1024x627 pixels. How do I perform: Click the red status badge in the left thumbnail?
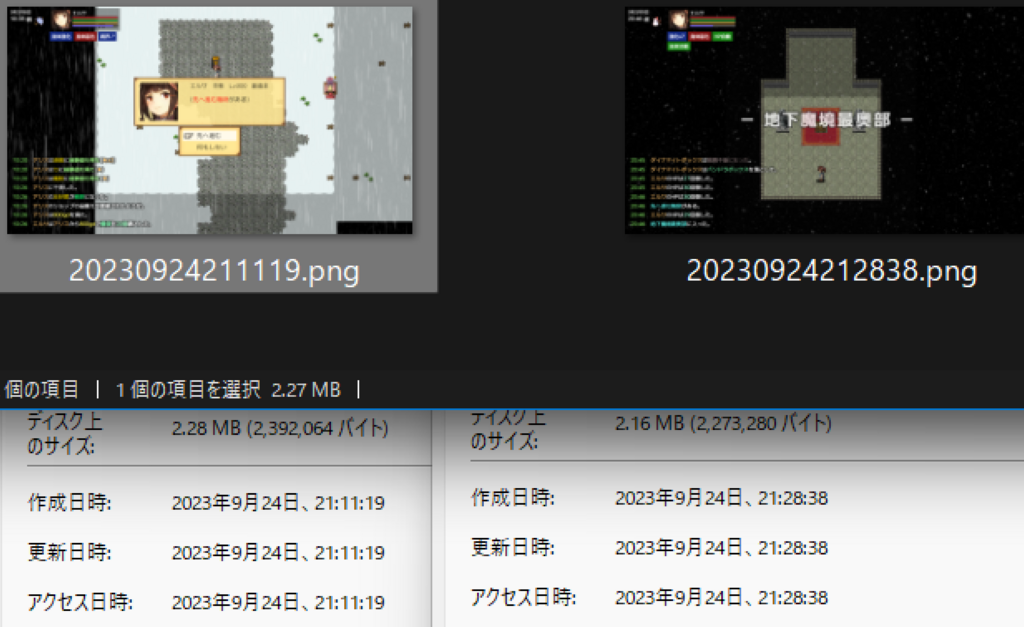pos(86,36)
